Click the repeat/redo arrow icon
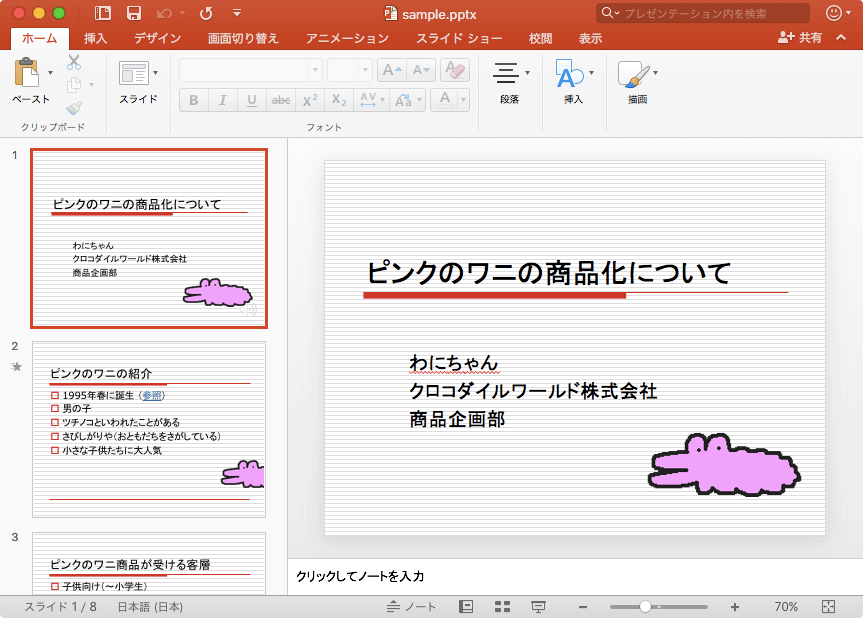 click(206, 13)
